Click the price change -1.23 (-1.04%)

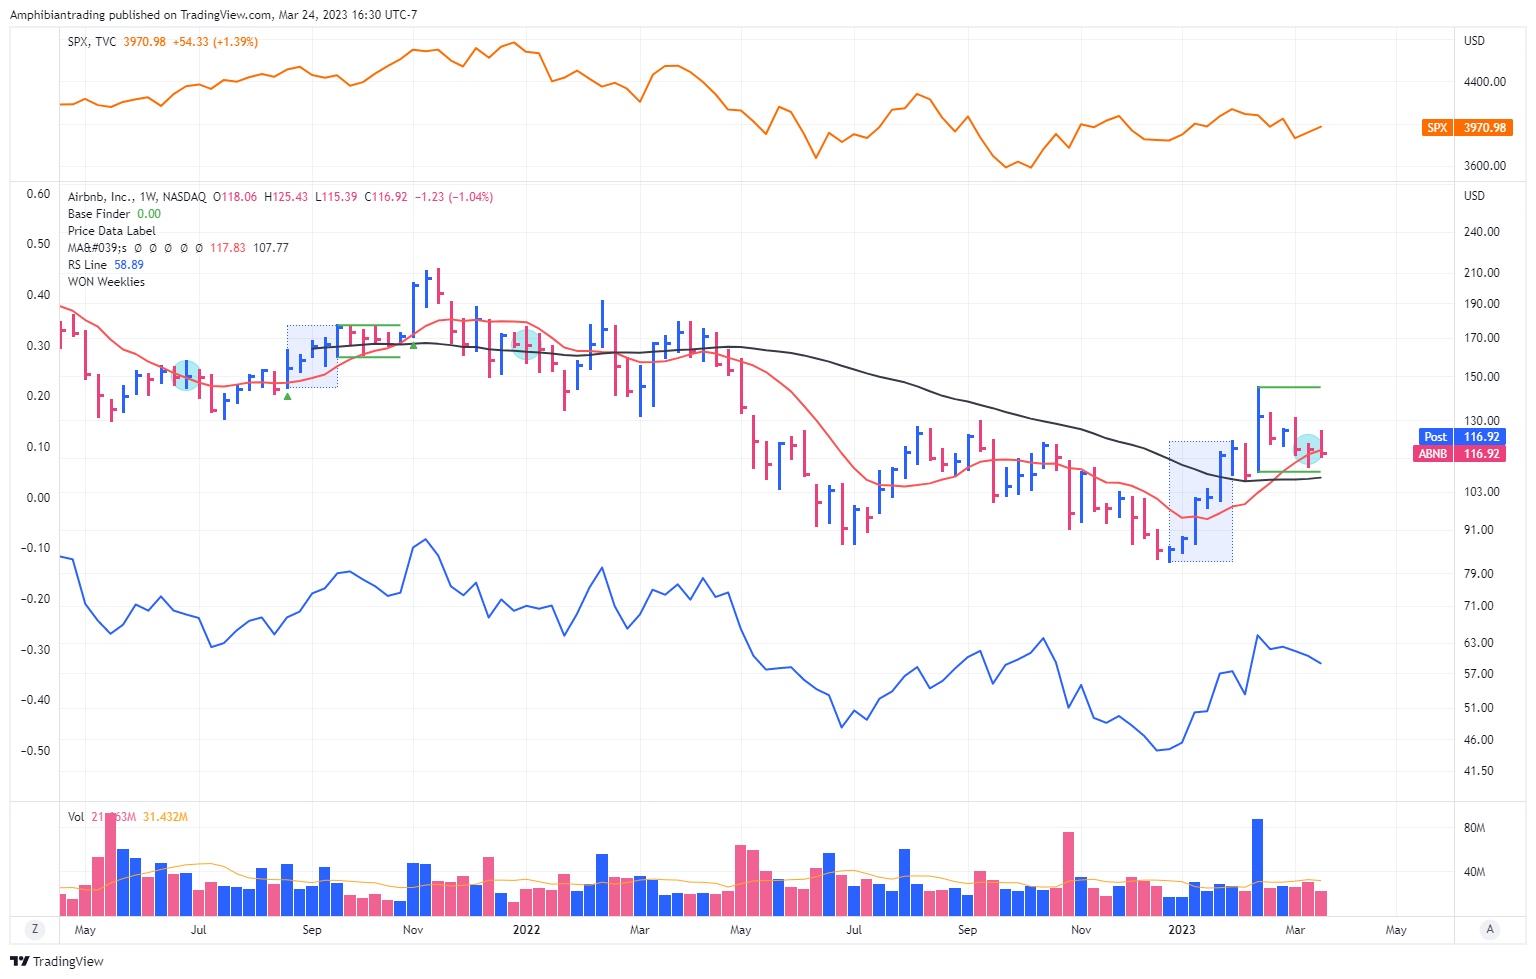[453, 197]
